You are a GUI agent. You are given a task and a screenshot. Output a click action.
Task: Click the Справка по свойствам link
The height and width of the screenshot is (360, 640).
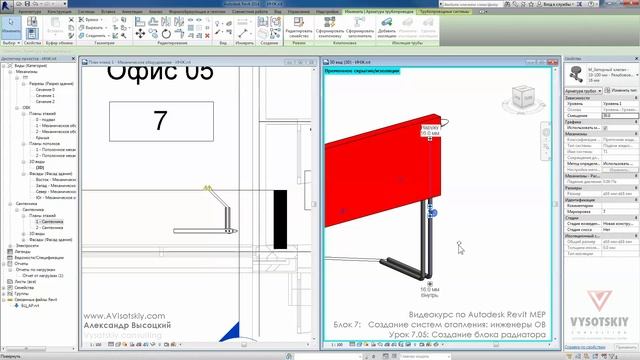pos(585,347)
